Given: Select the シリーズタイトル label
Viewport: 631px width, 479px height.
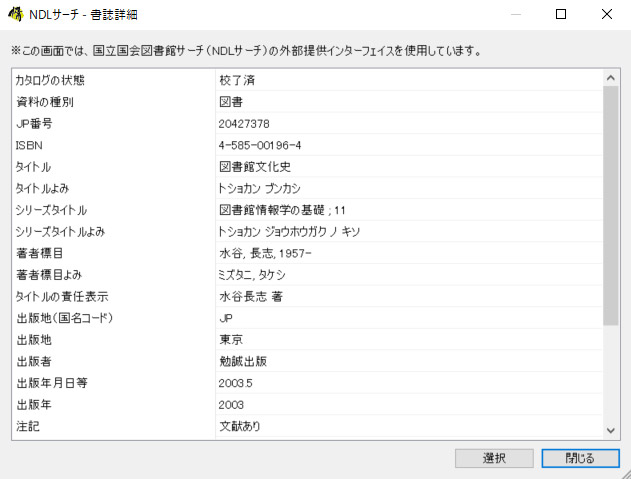Looking at the screenshot, I should pyautogui.click(x=51, y=210).
